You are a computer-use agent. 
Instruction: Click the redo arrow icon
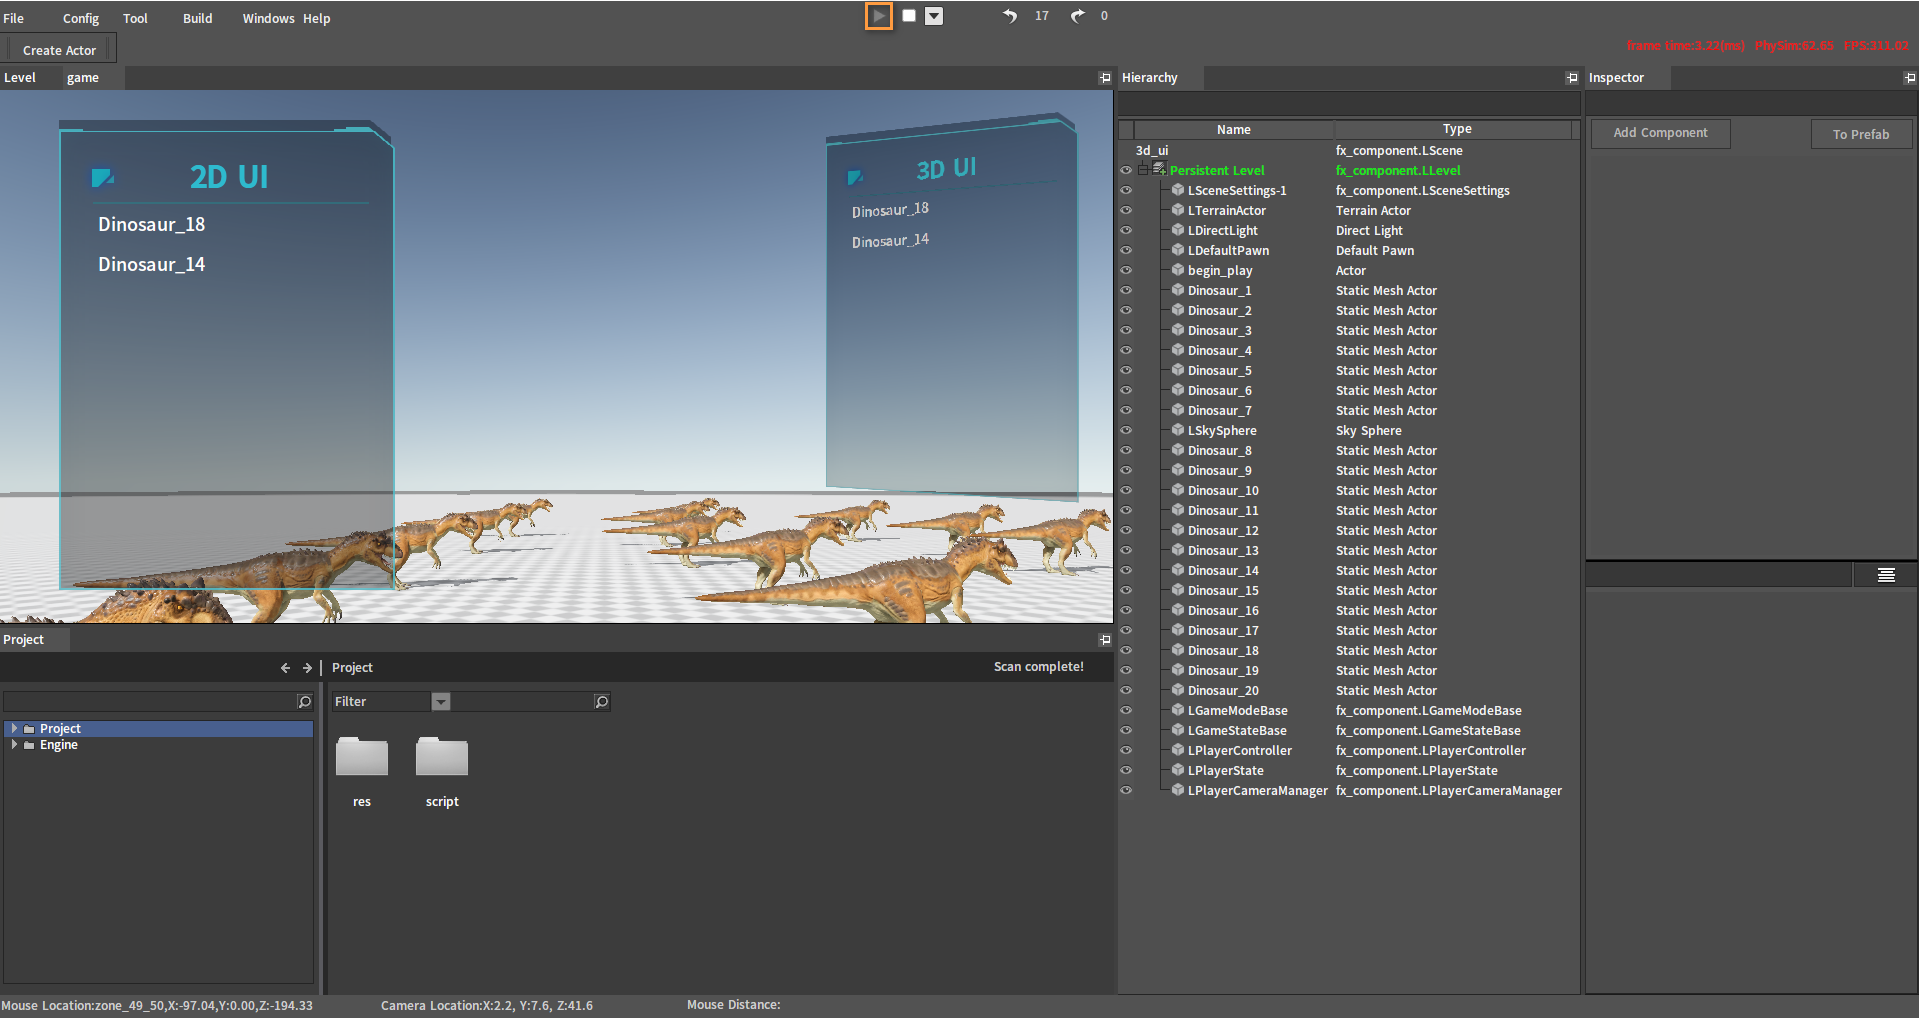pos(1077,16)
